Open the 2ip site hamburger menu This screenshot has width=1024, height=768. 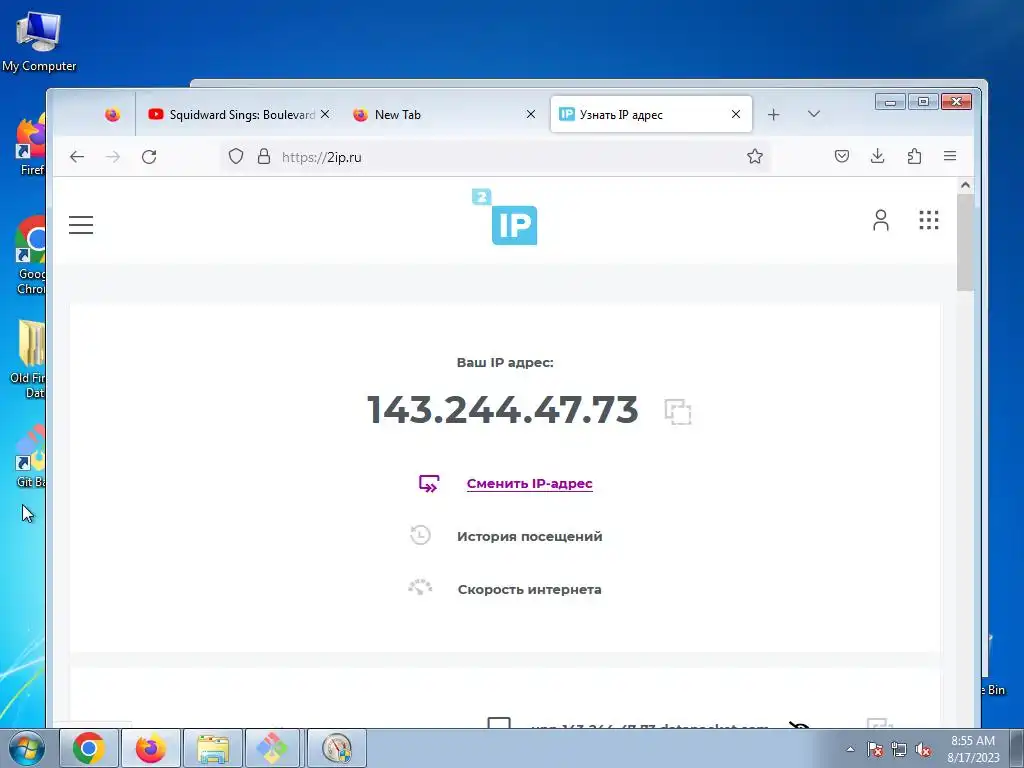point(81,225)
